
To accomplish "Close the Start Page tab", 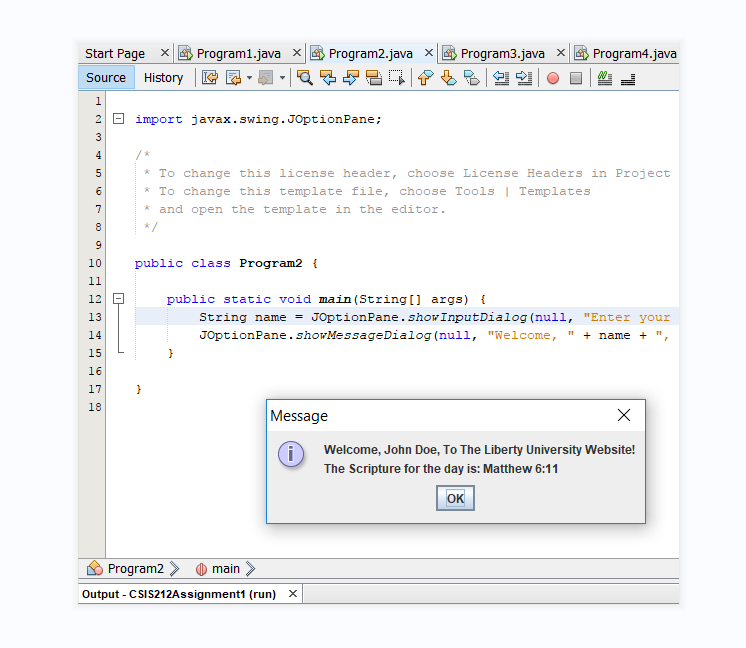I will click(x=165, y=53).
